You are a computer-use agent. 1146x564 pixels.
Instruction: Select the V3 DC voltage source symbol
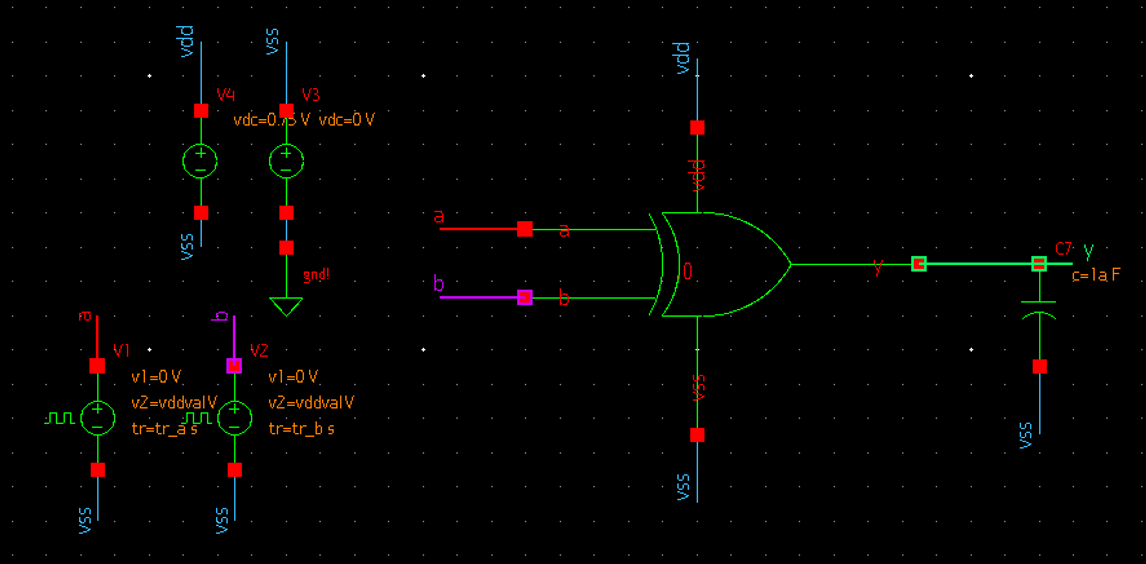pyautogui.click(x=286, y=161)
